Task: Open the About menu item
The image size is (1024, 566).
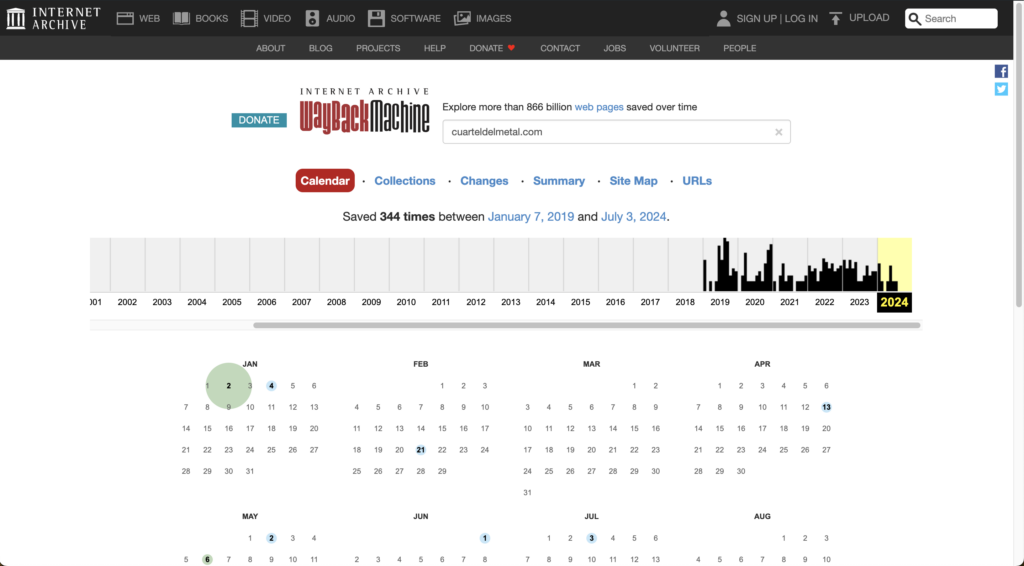Action: point(270,48)
